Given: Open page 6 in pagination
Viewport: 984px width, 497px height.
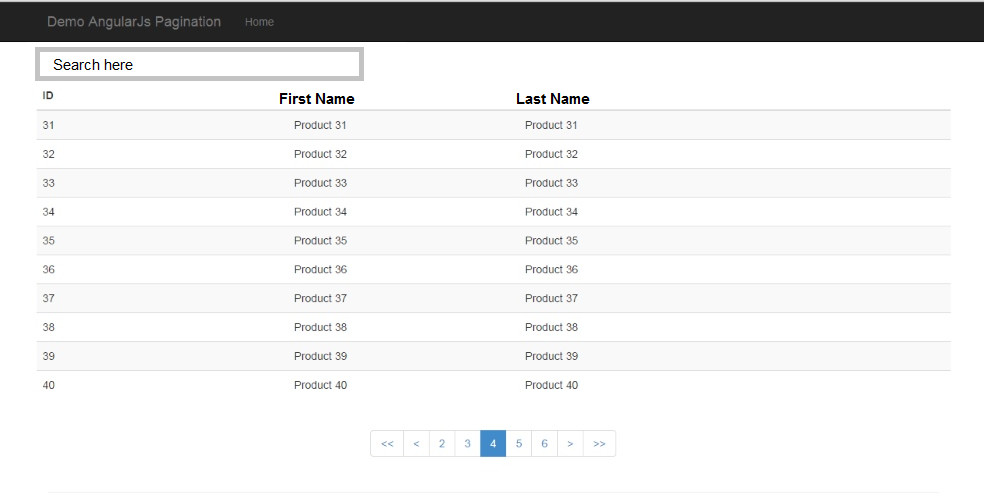Looking at the screenshot, I should [545, 444].
